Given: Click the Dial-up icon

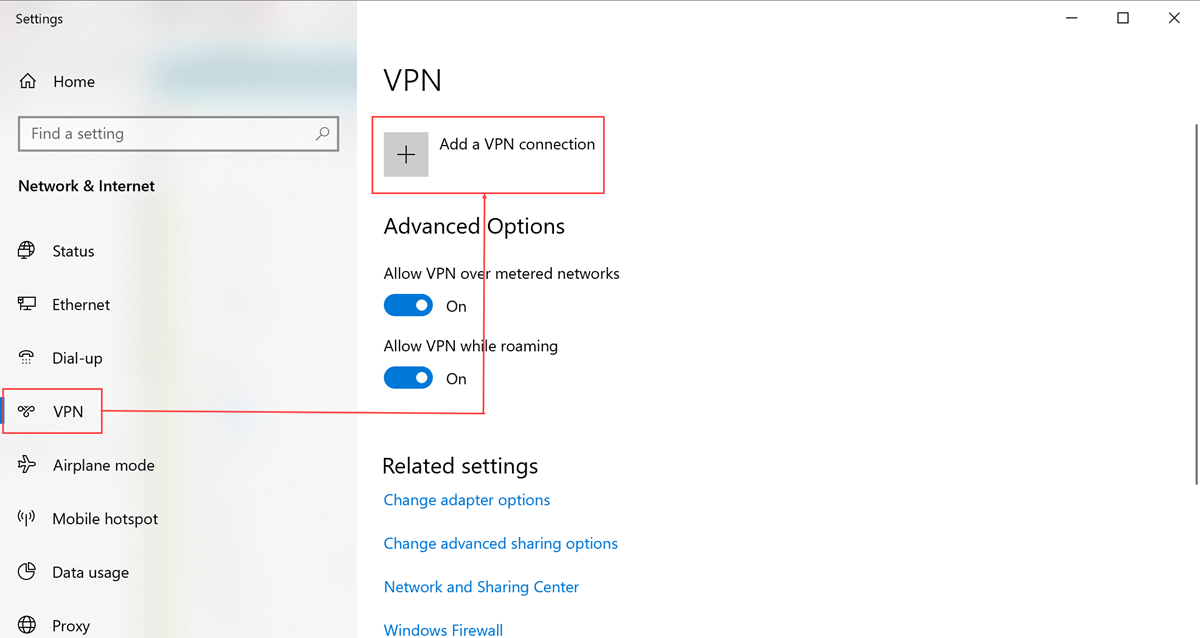Looking at the screenshot, I should click(x=27, y=358).
